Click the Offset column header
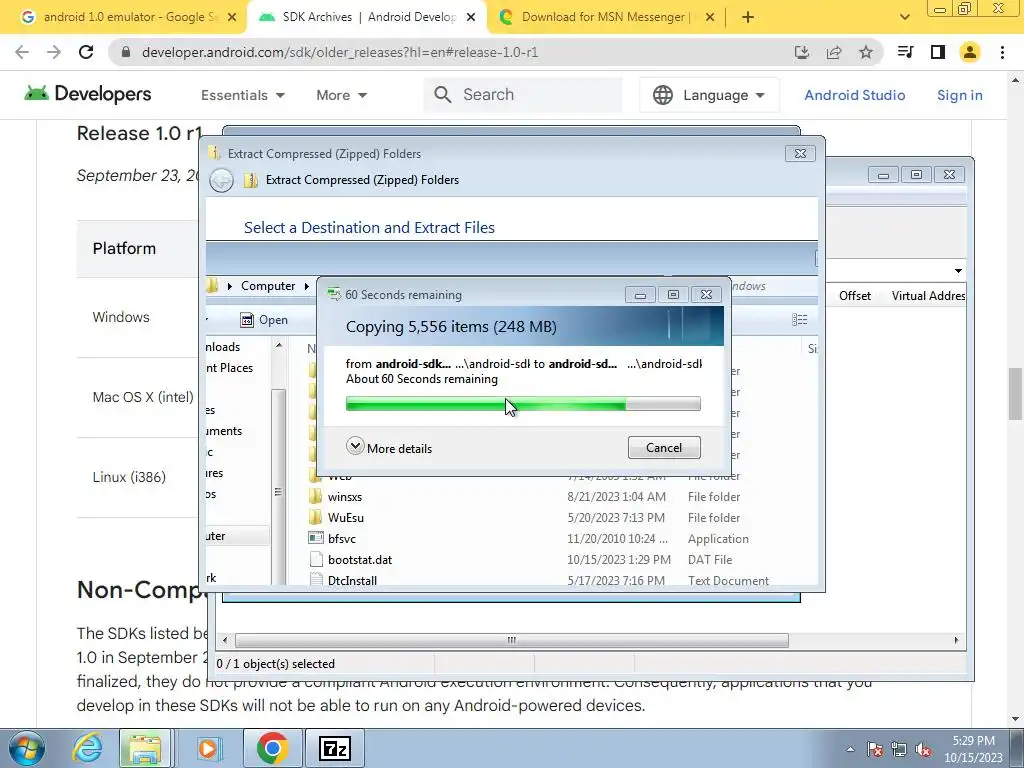The width and height of the screenshot is (1024, 768). [854, 296]
